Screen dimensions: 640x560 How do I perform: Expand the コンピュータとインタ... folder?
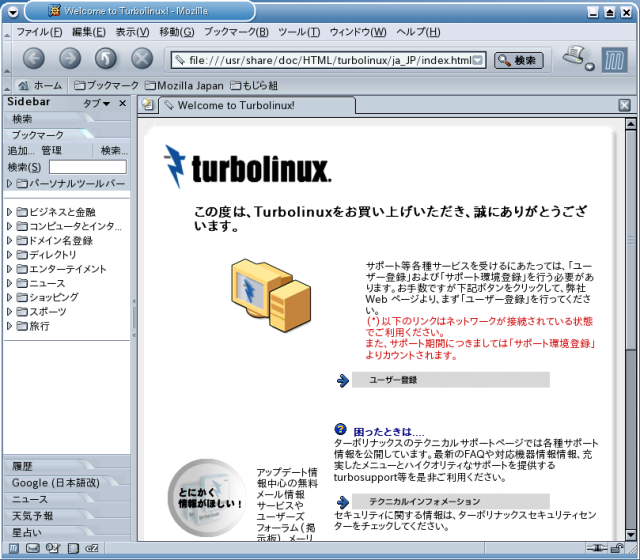point(9,226)
